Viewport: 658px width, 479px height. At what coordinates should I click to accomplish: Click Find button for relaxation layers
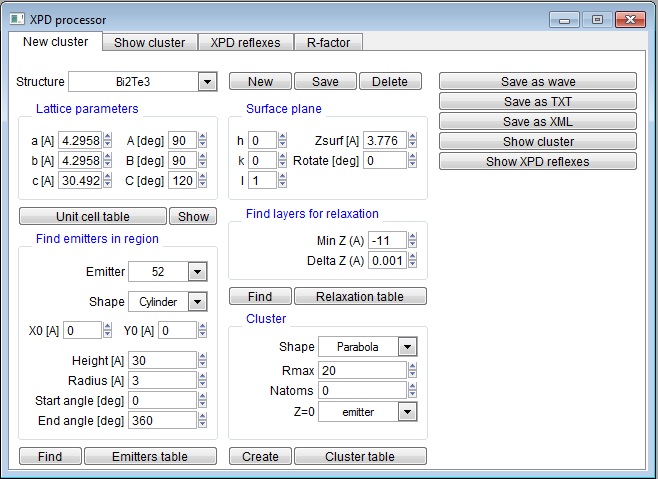(260, 296)
